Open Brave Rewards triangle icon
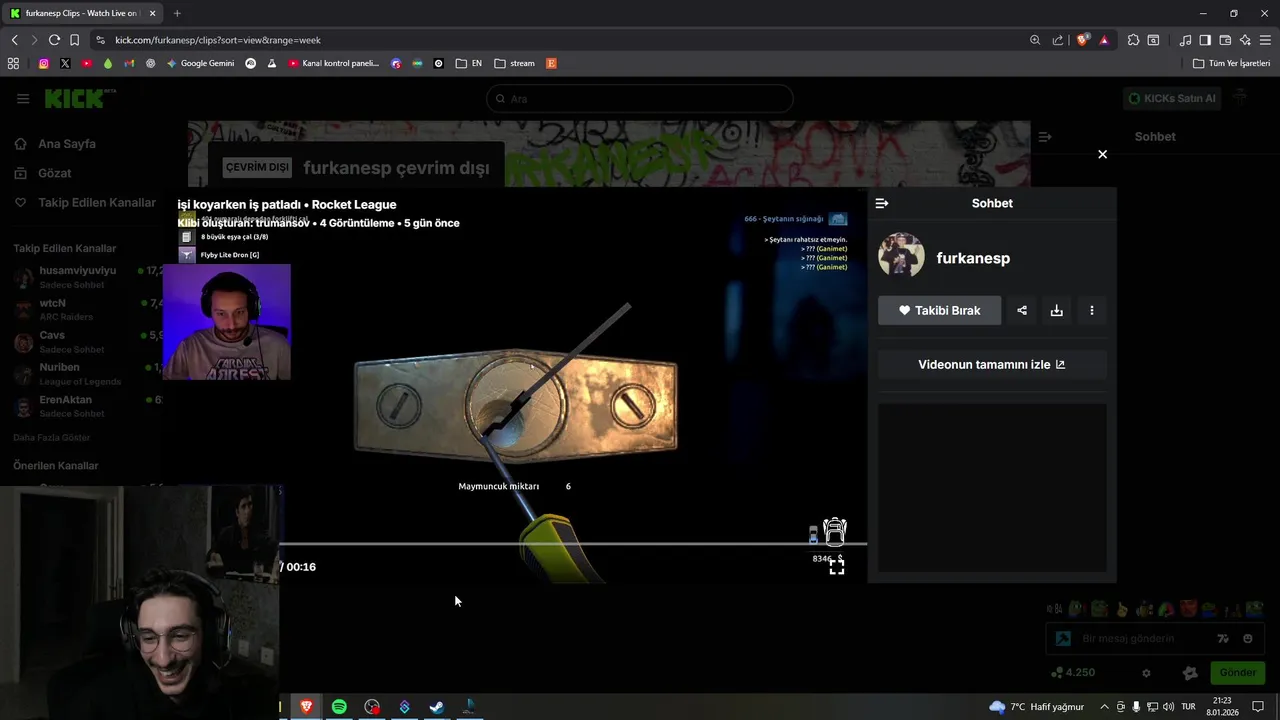 pos(1104,40)
